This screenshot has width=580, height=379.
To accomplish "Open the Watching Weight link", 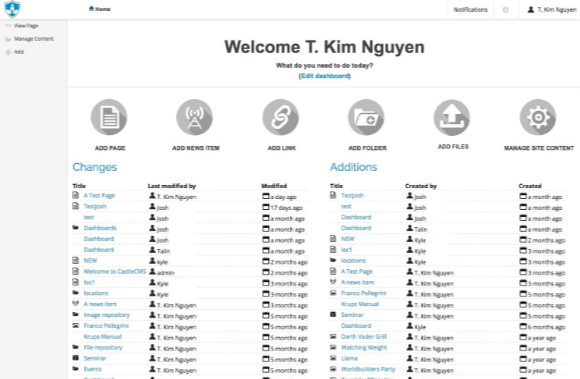I will (x=364, y=348).
